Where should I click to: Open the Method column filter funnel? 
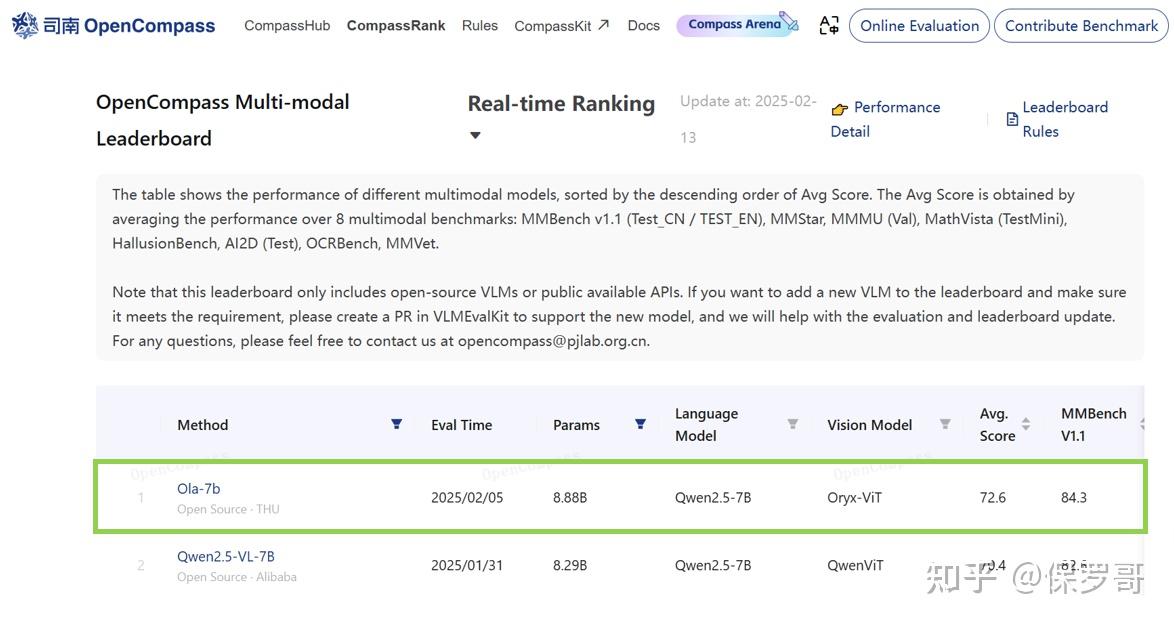click(396, 424)
